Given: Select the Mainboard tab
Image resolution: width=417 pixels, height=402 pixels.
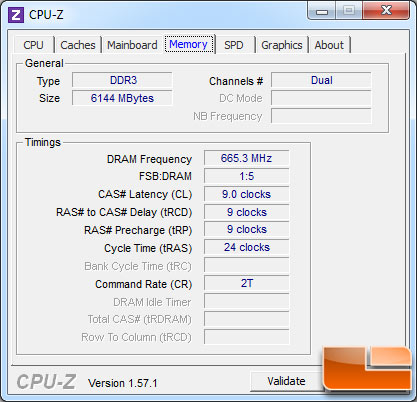Looking at the screenshot, I should point(132,45).
